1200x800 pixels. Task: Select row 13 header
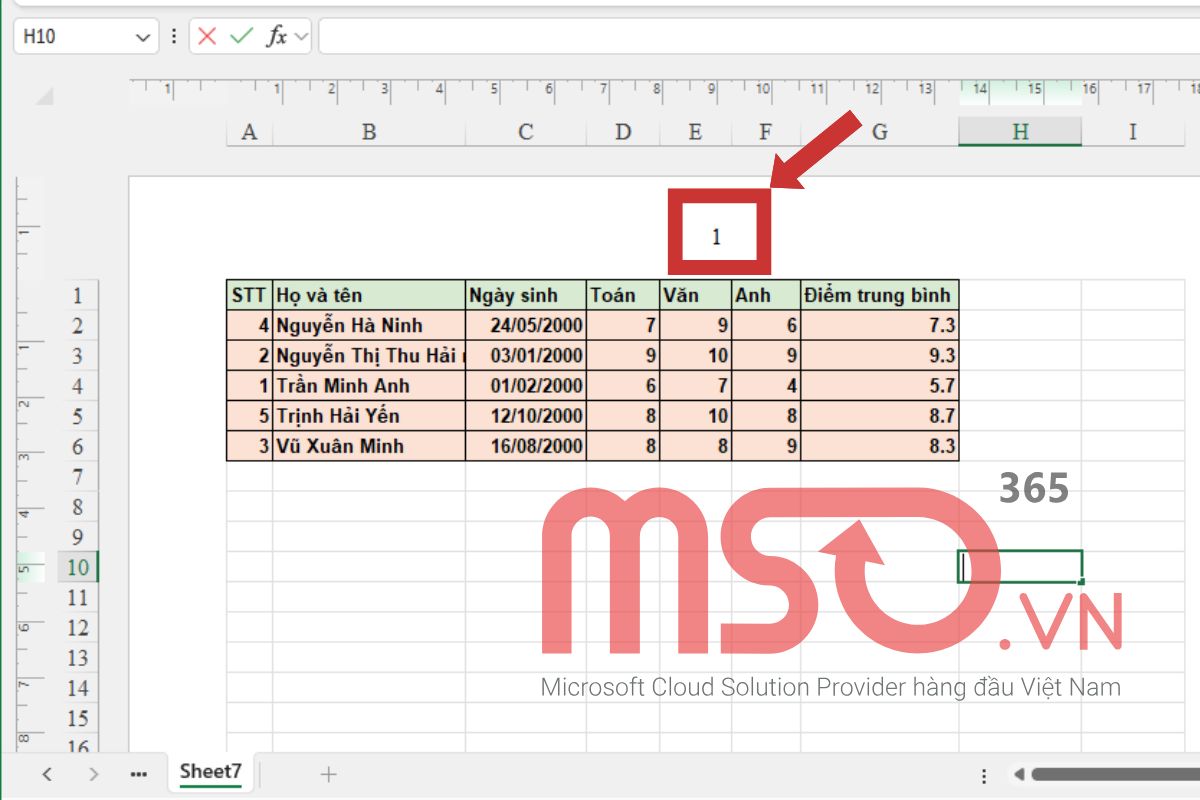[x=78, y=658]
